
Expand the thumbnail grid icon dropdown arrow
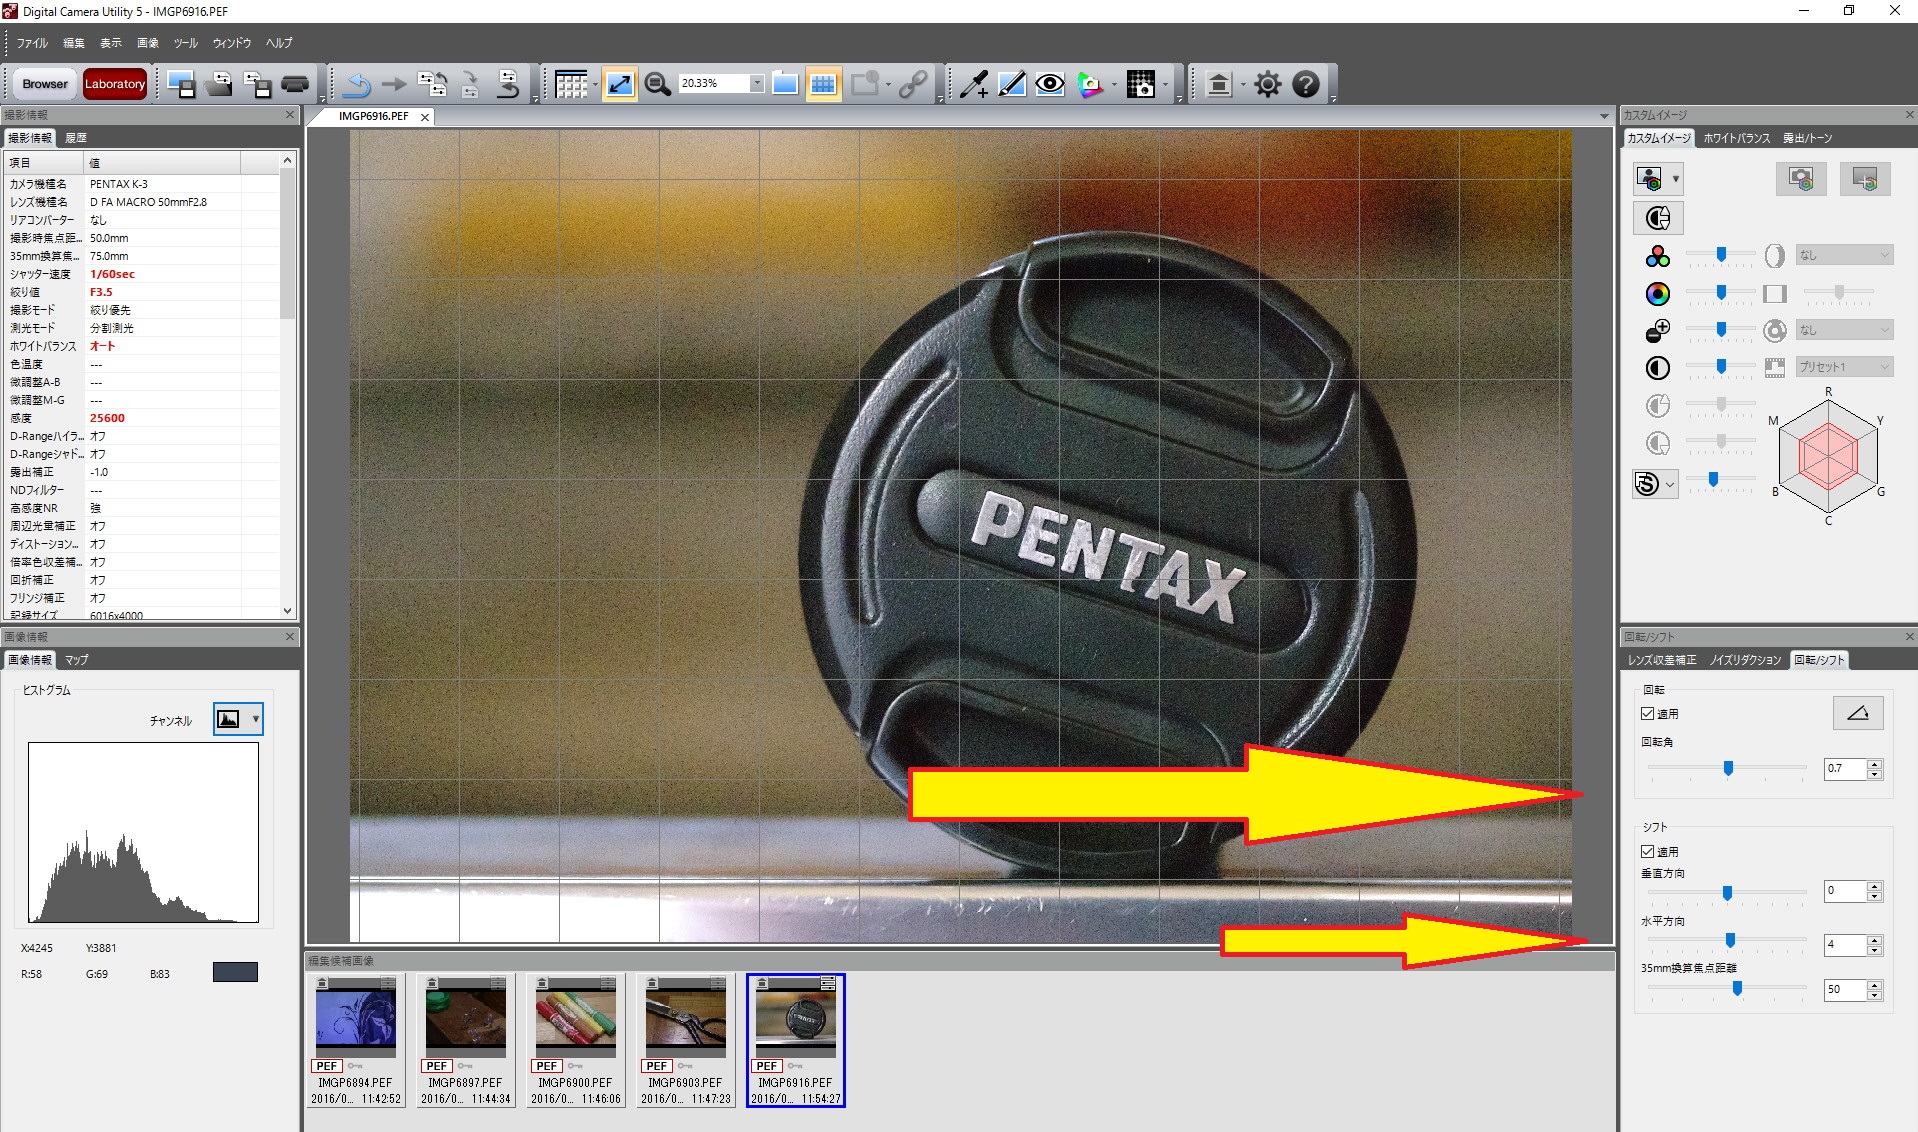(x=595, y=85)
